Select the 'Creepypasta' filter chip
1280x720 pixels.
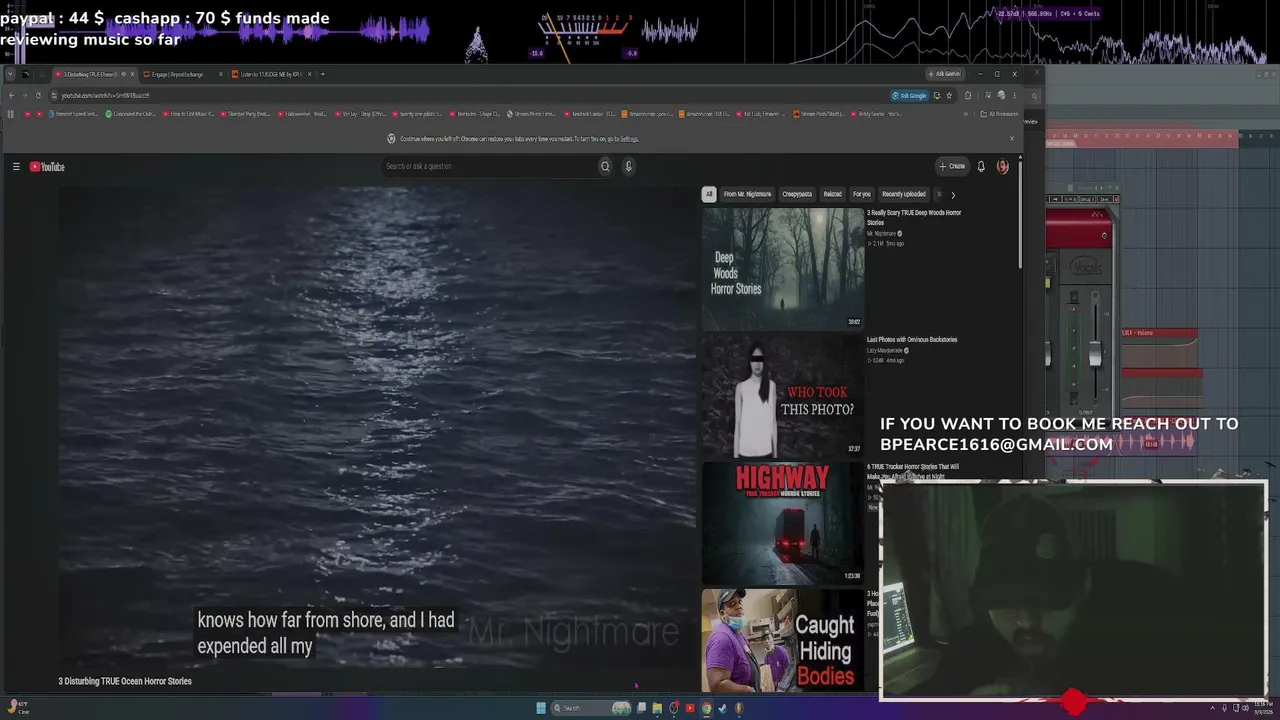[x=797, y=195]
